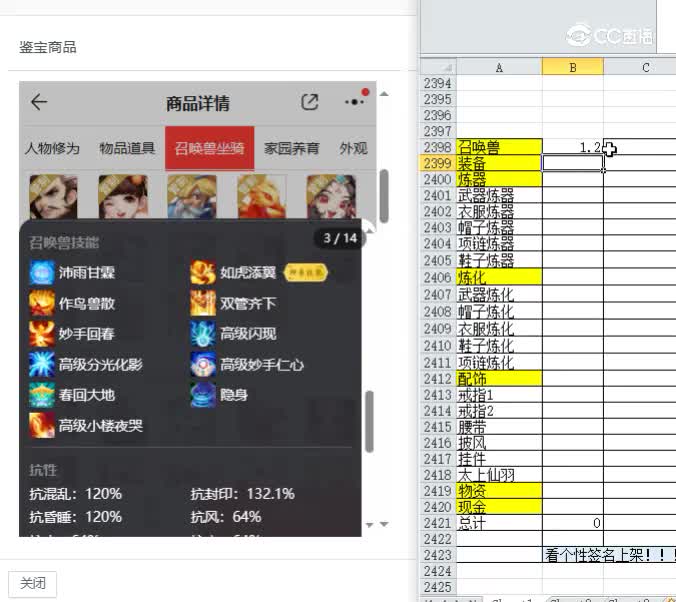Click the 腰带 cell
676x602 pixels.
tap(499, 427)
